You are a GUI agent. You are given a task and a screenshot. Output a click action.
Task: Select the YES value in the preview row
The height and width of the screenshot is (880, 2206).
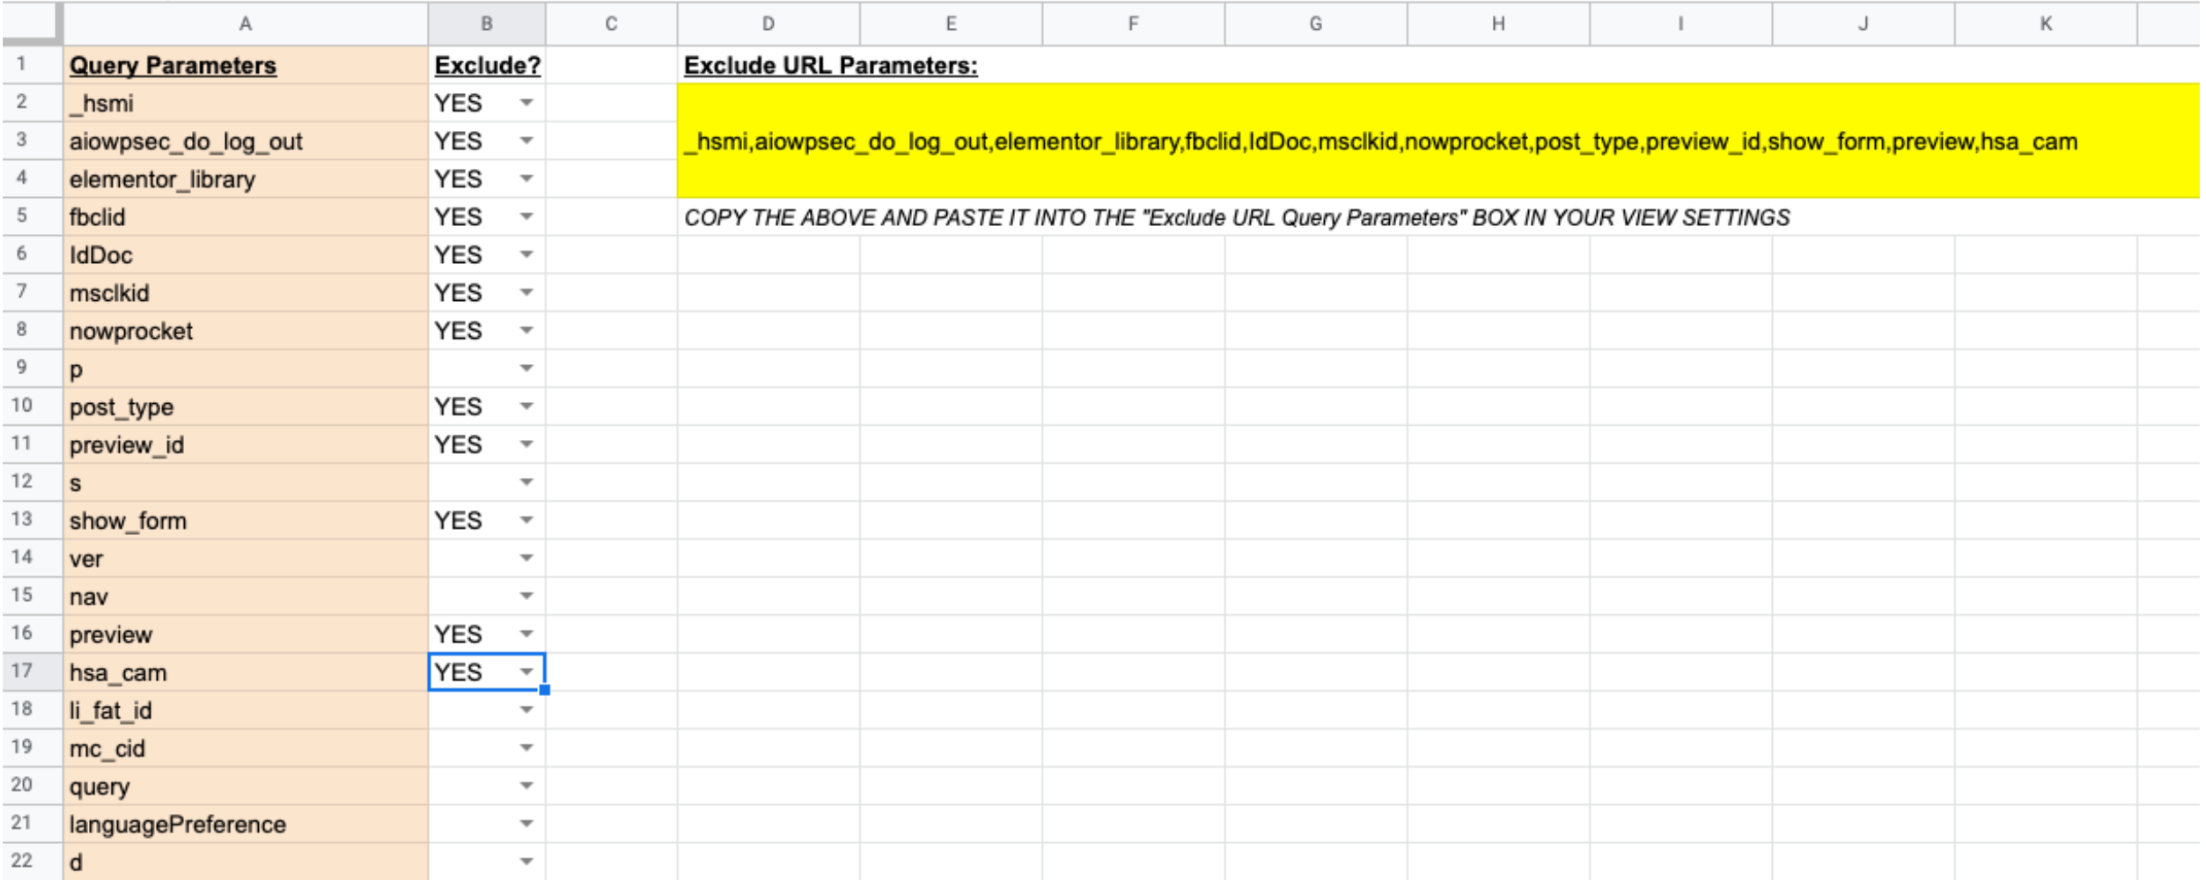coord(458,635)
